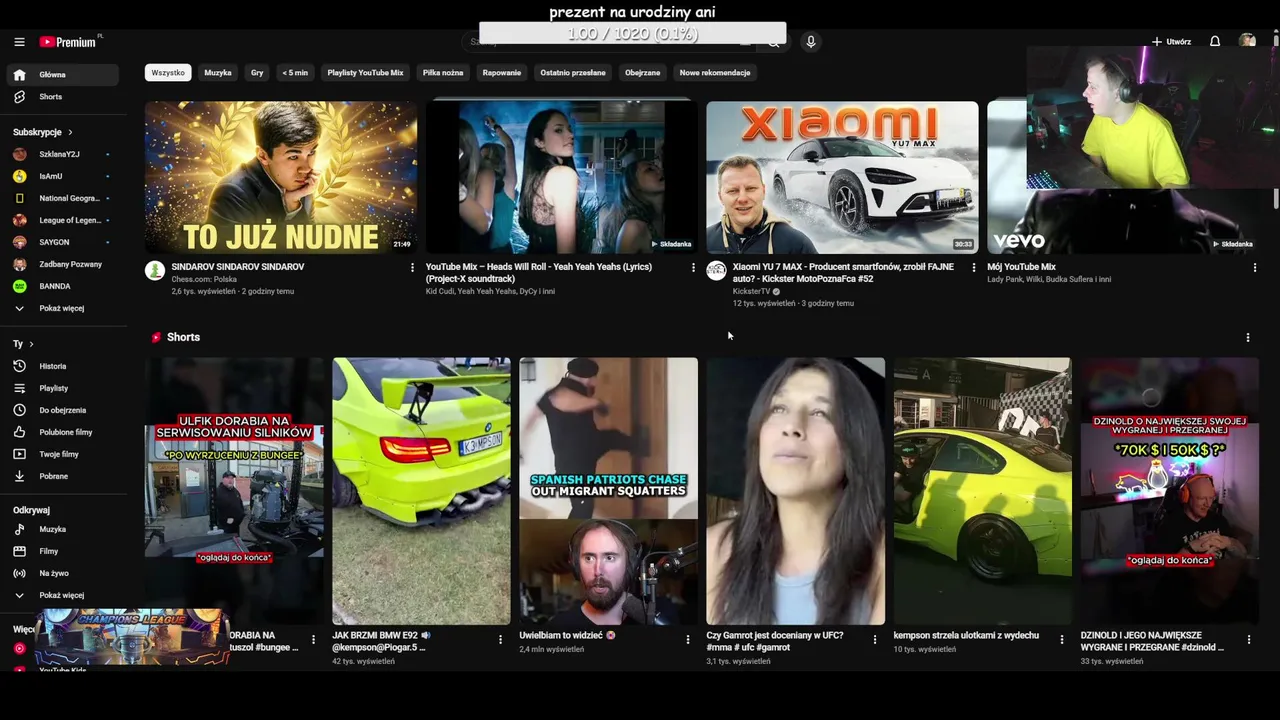The image size is (1280, 720).
Task: Select Playlisty YouTube Mix chip
Action: (365, 73)
